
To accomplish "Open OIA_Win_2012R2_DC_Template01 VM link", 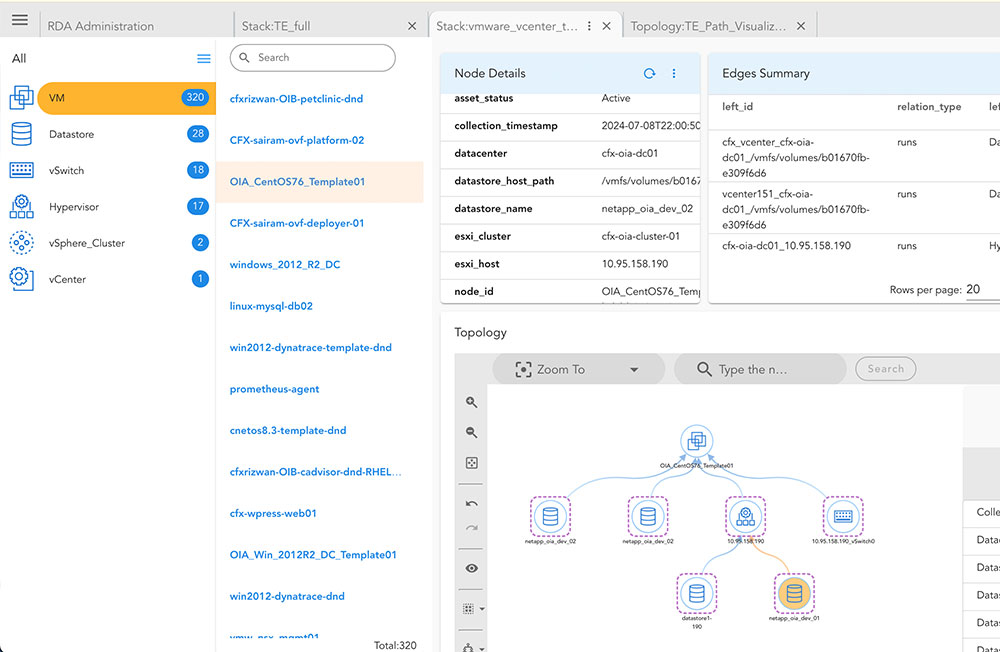I will tap(313, 555).
